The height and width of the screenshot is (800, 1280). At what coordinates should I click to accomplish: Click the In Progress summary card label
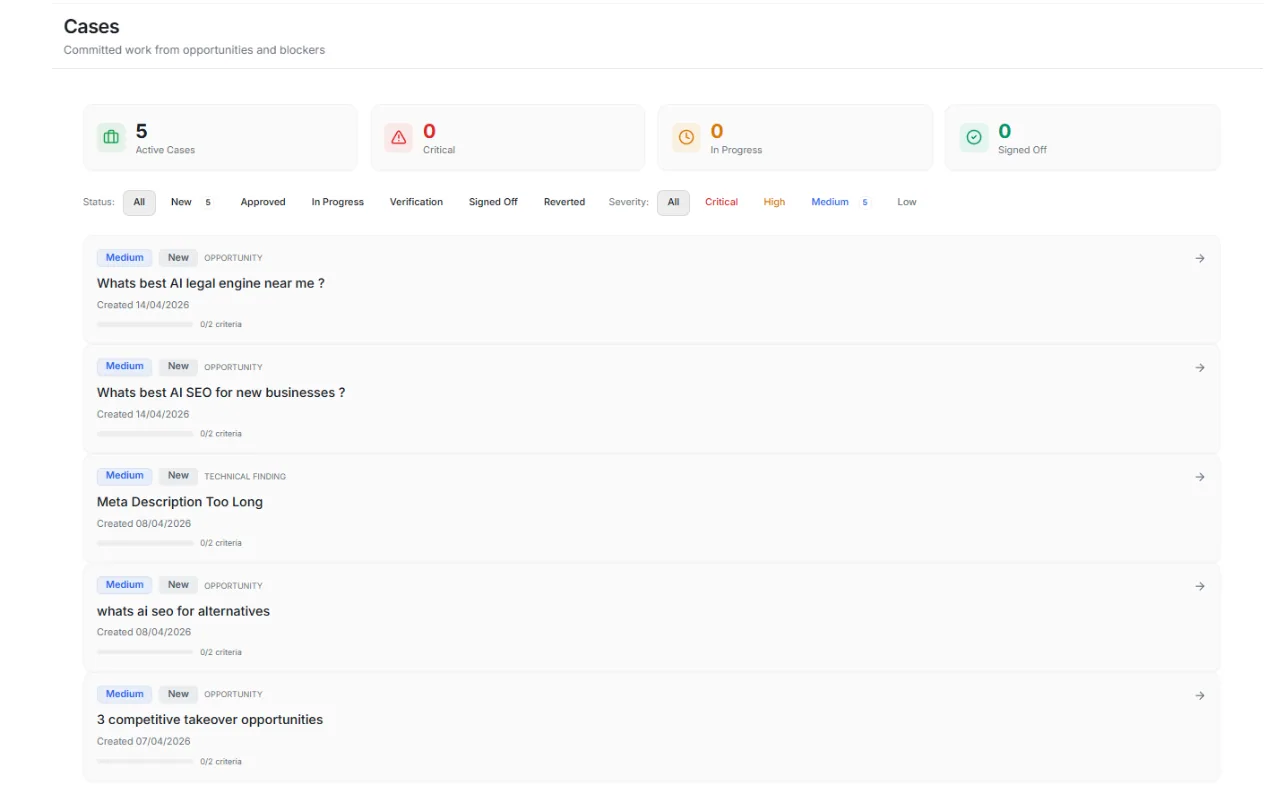coord(736,150)
